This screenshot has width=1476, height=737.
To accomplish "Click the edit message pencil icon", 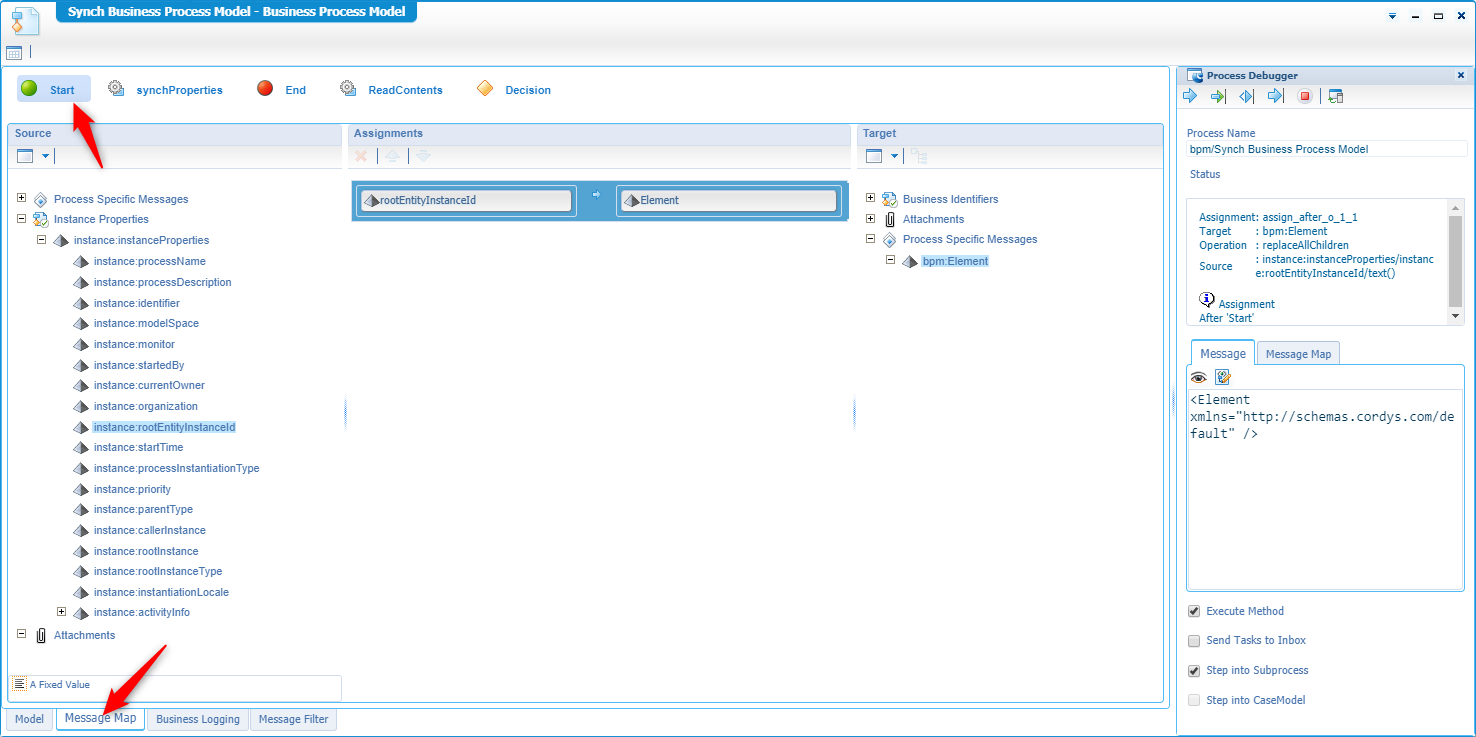I will coord(1222,377).
